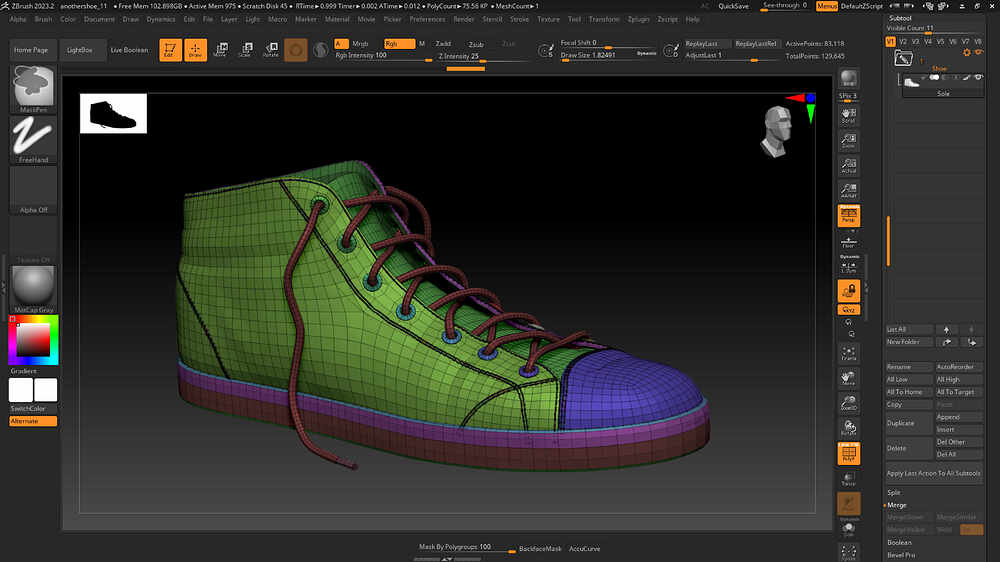
Task: Toggle Zsub sculpt mode
Action: coord(476,44)
